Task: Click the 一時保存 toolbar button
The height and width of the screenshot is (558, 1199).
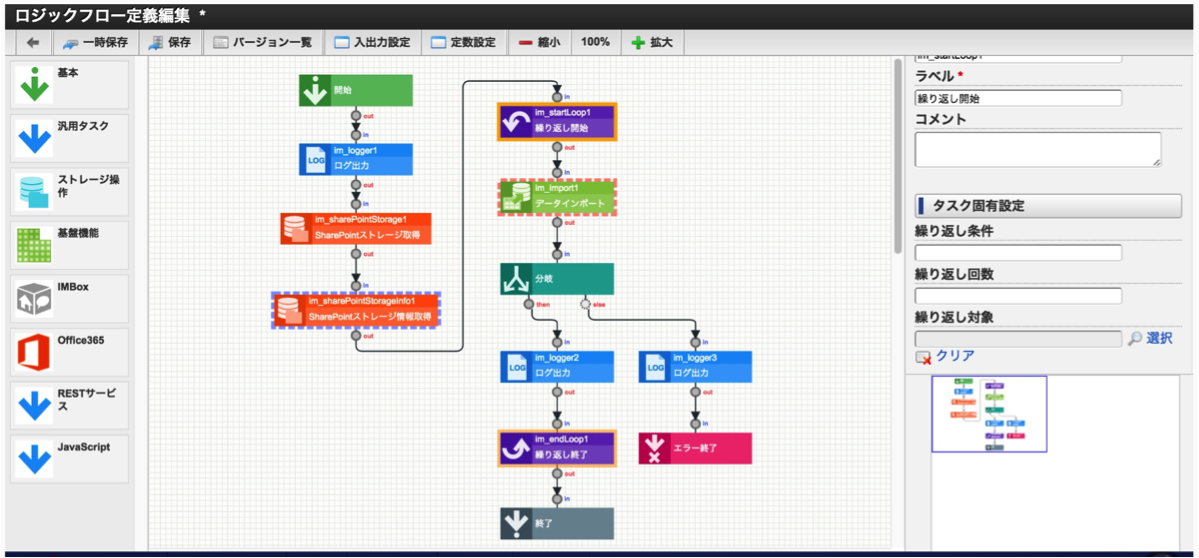Action: coord(95,43)
